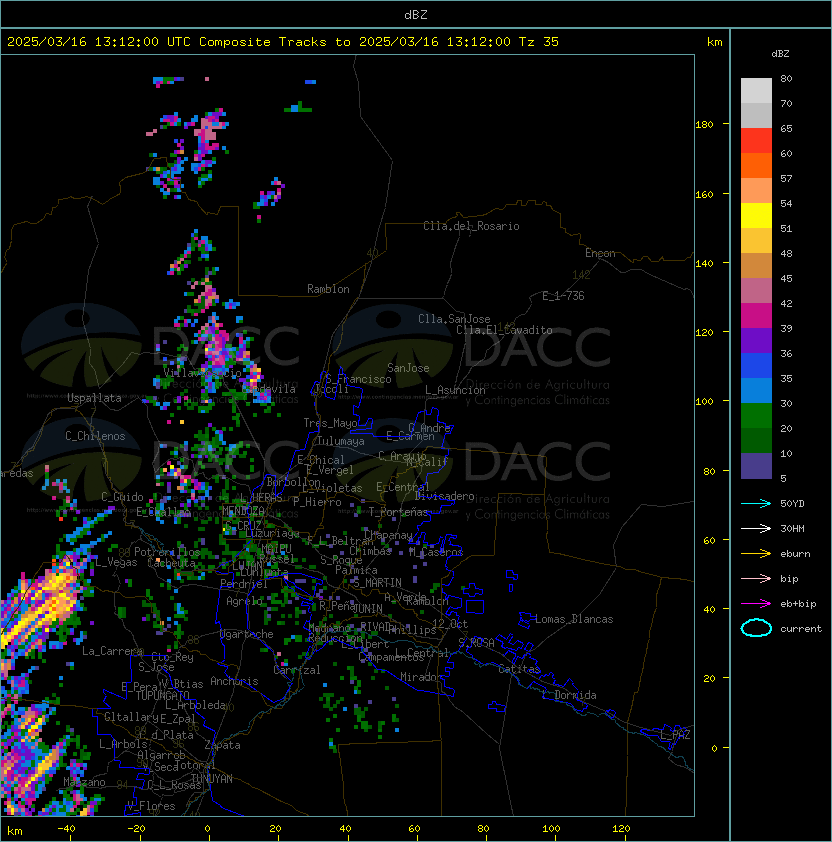Click the 'L_PAZ' map label
The width and height of the screenshot is (832, 842).
[x=675, y=735]
